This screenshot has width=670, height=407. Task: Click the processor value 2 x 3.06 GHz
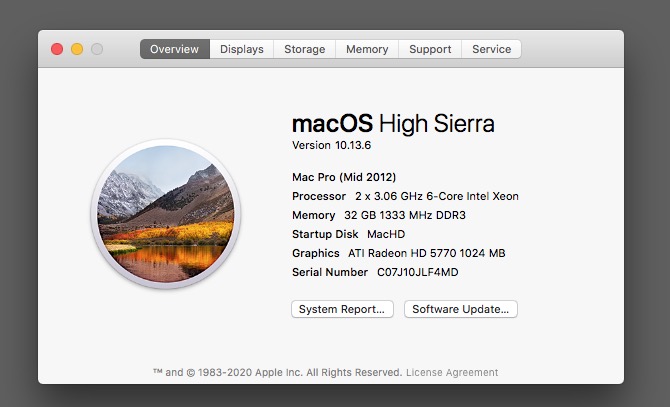click(437, 196)
